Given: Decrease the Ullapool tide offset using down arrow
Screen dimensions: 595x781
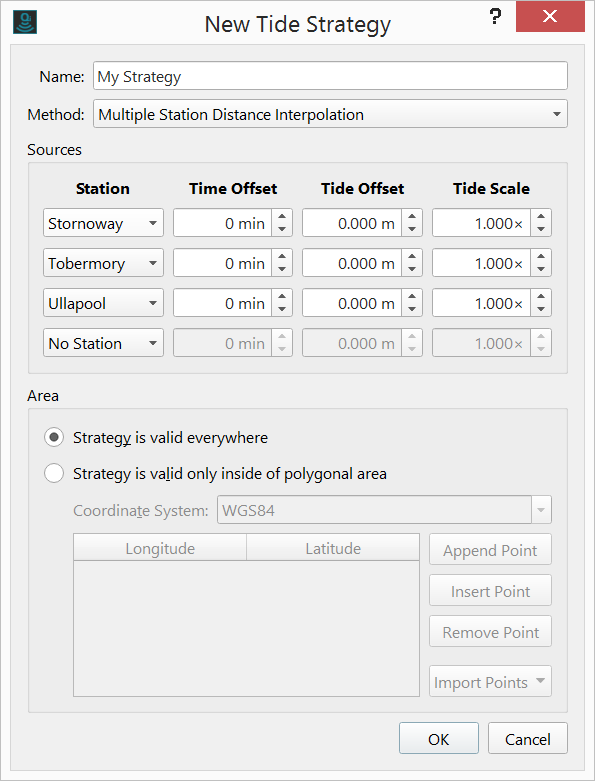Looking at the screenshot, I should point(412,309).
